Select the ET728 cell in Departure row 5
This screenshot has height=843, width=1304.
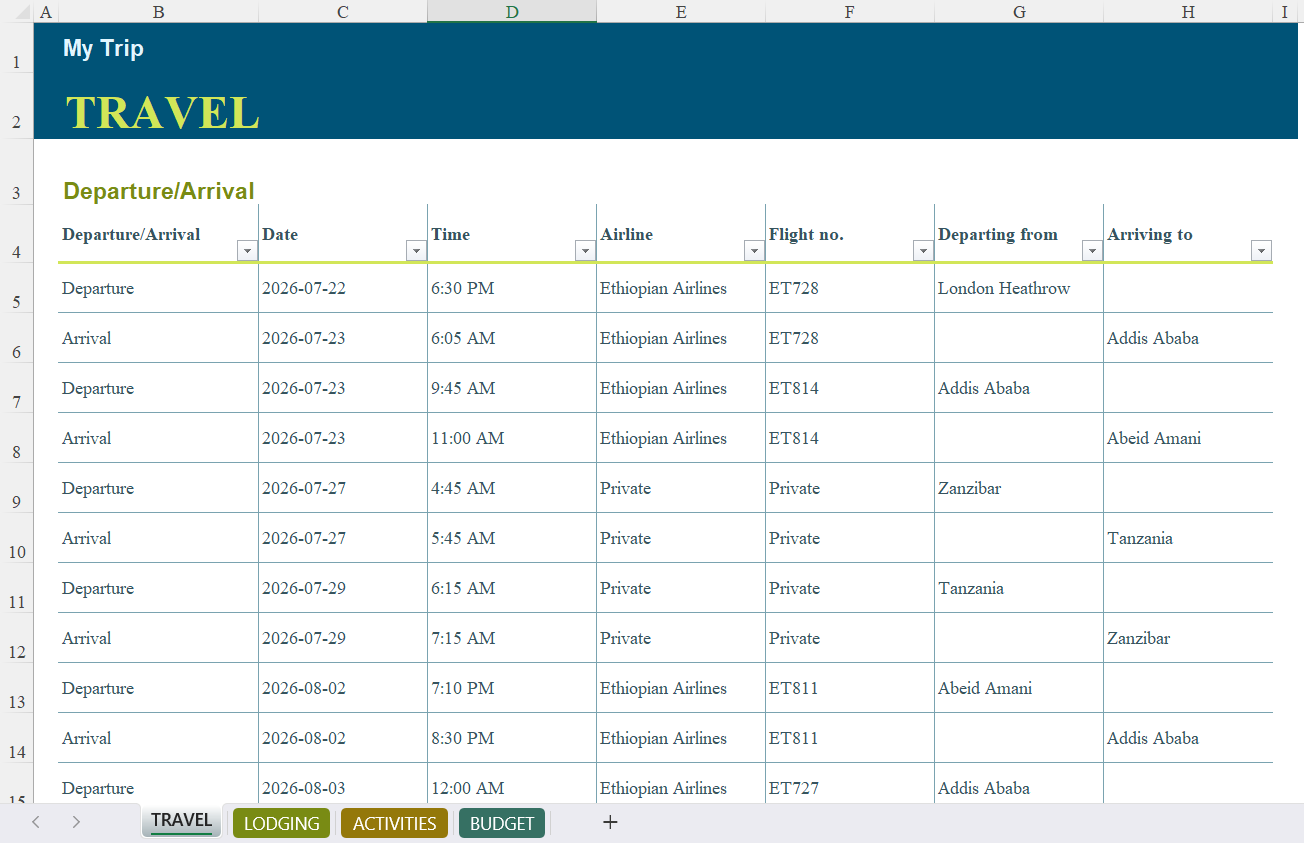click(x=850, y=289)
